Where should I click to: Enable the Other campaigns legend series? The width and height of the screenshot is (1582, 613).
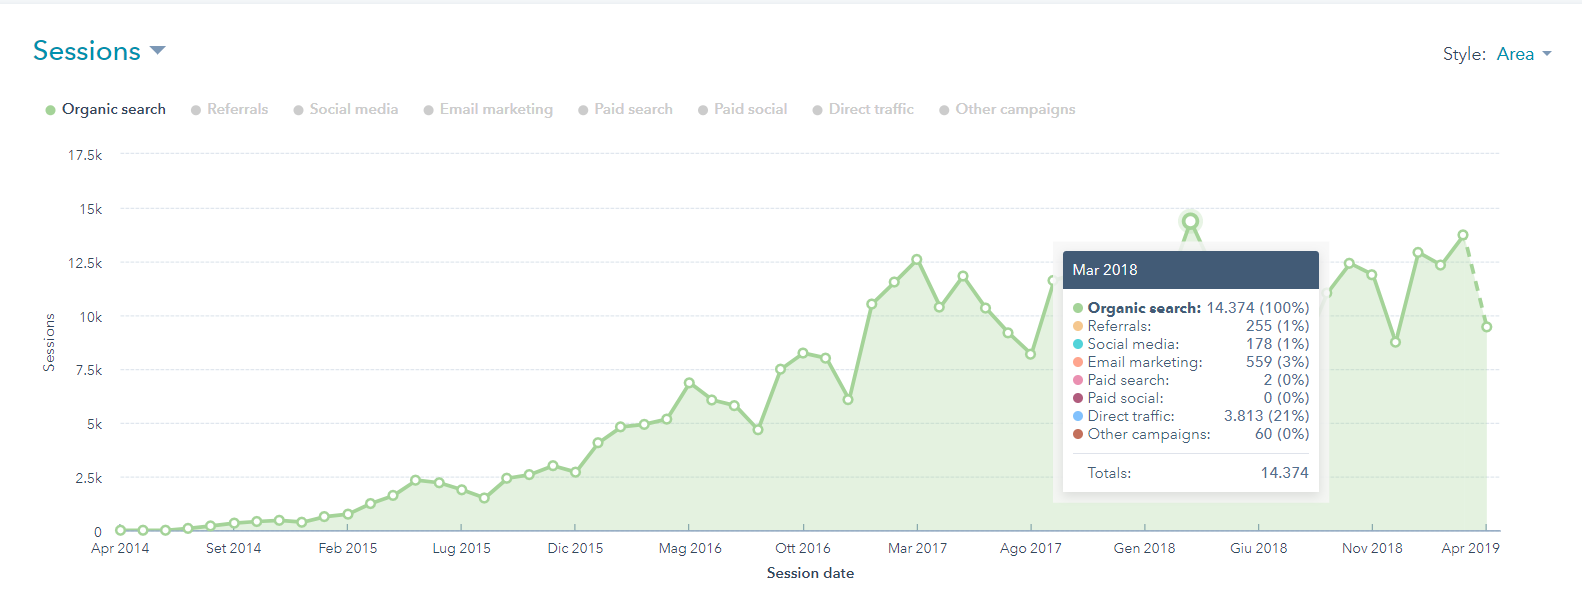(x=1007, y=109)
